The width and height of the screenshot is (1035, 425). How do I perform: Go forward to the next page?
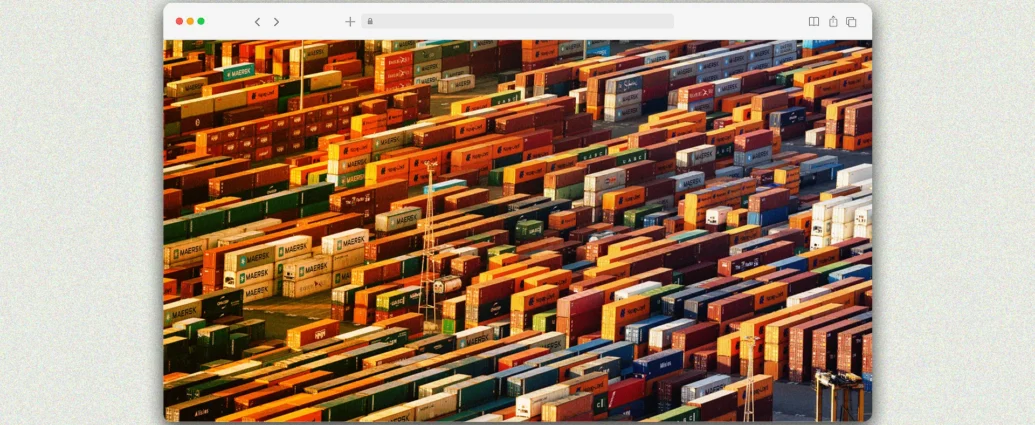276,21
